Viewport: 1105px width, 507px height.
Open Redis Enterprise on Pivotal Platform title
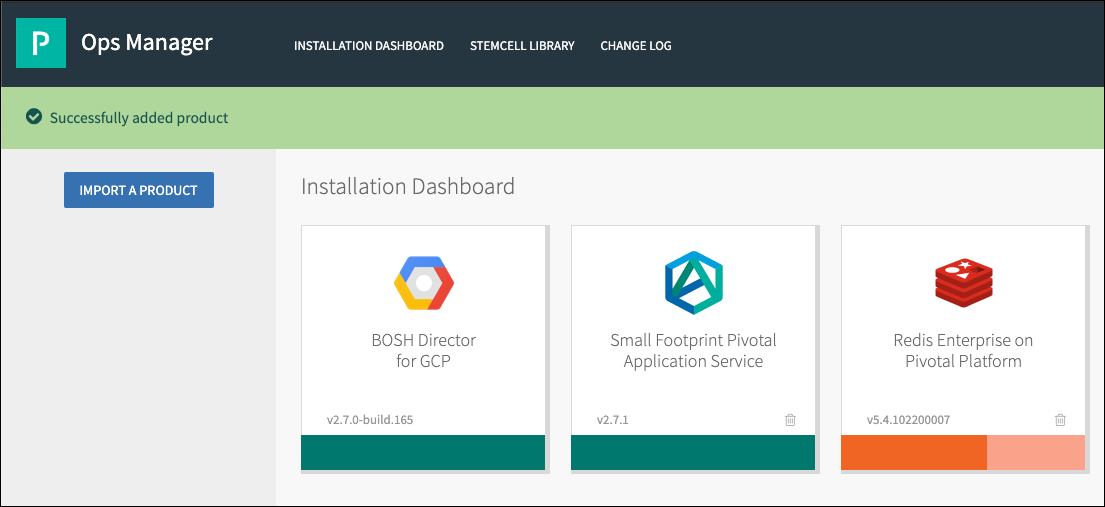(963, 350)
